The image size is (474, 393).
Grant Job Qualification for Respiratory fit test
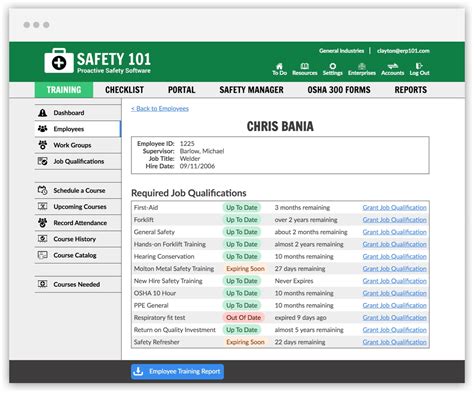pyautogui.click(x=394, y=318)
